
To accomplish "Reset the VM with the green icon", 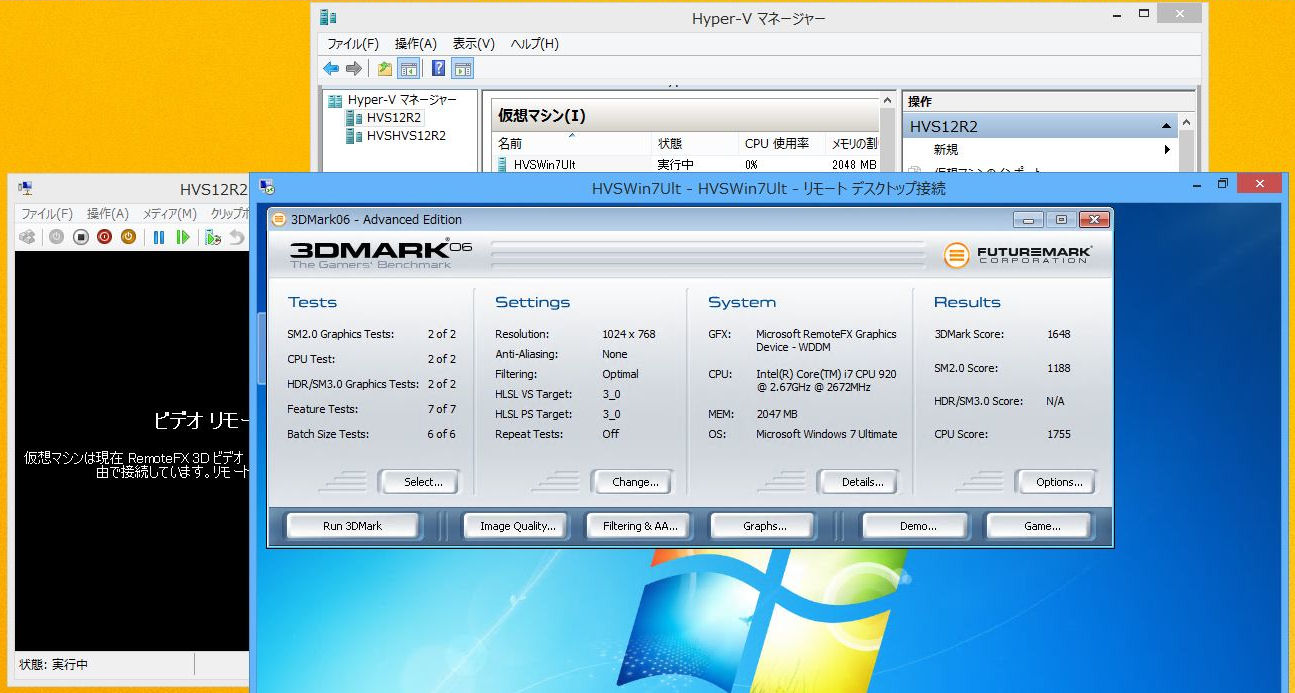I will coord(182,237).
